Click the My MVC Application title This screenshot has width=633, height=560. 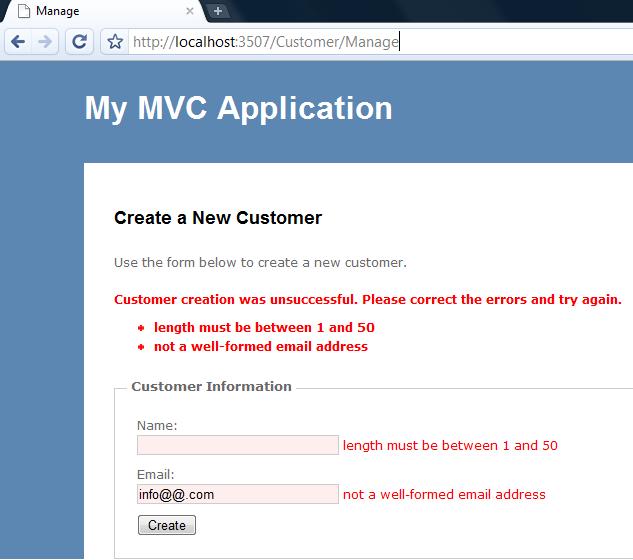tap(238, 108)
